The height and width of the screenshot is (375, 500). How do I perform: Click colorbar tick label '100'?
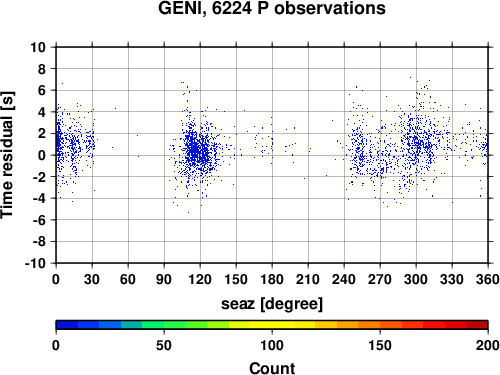pos(272,345)
